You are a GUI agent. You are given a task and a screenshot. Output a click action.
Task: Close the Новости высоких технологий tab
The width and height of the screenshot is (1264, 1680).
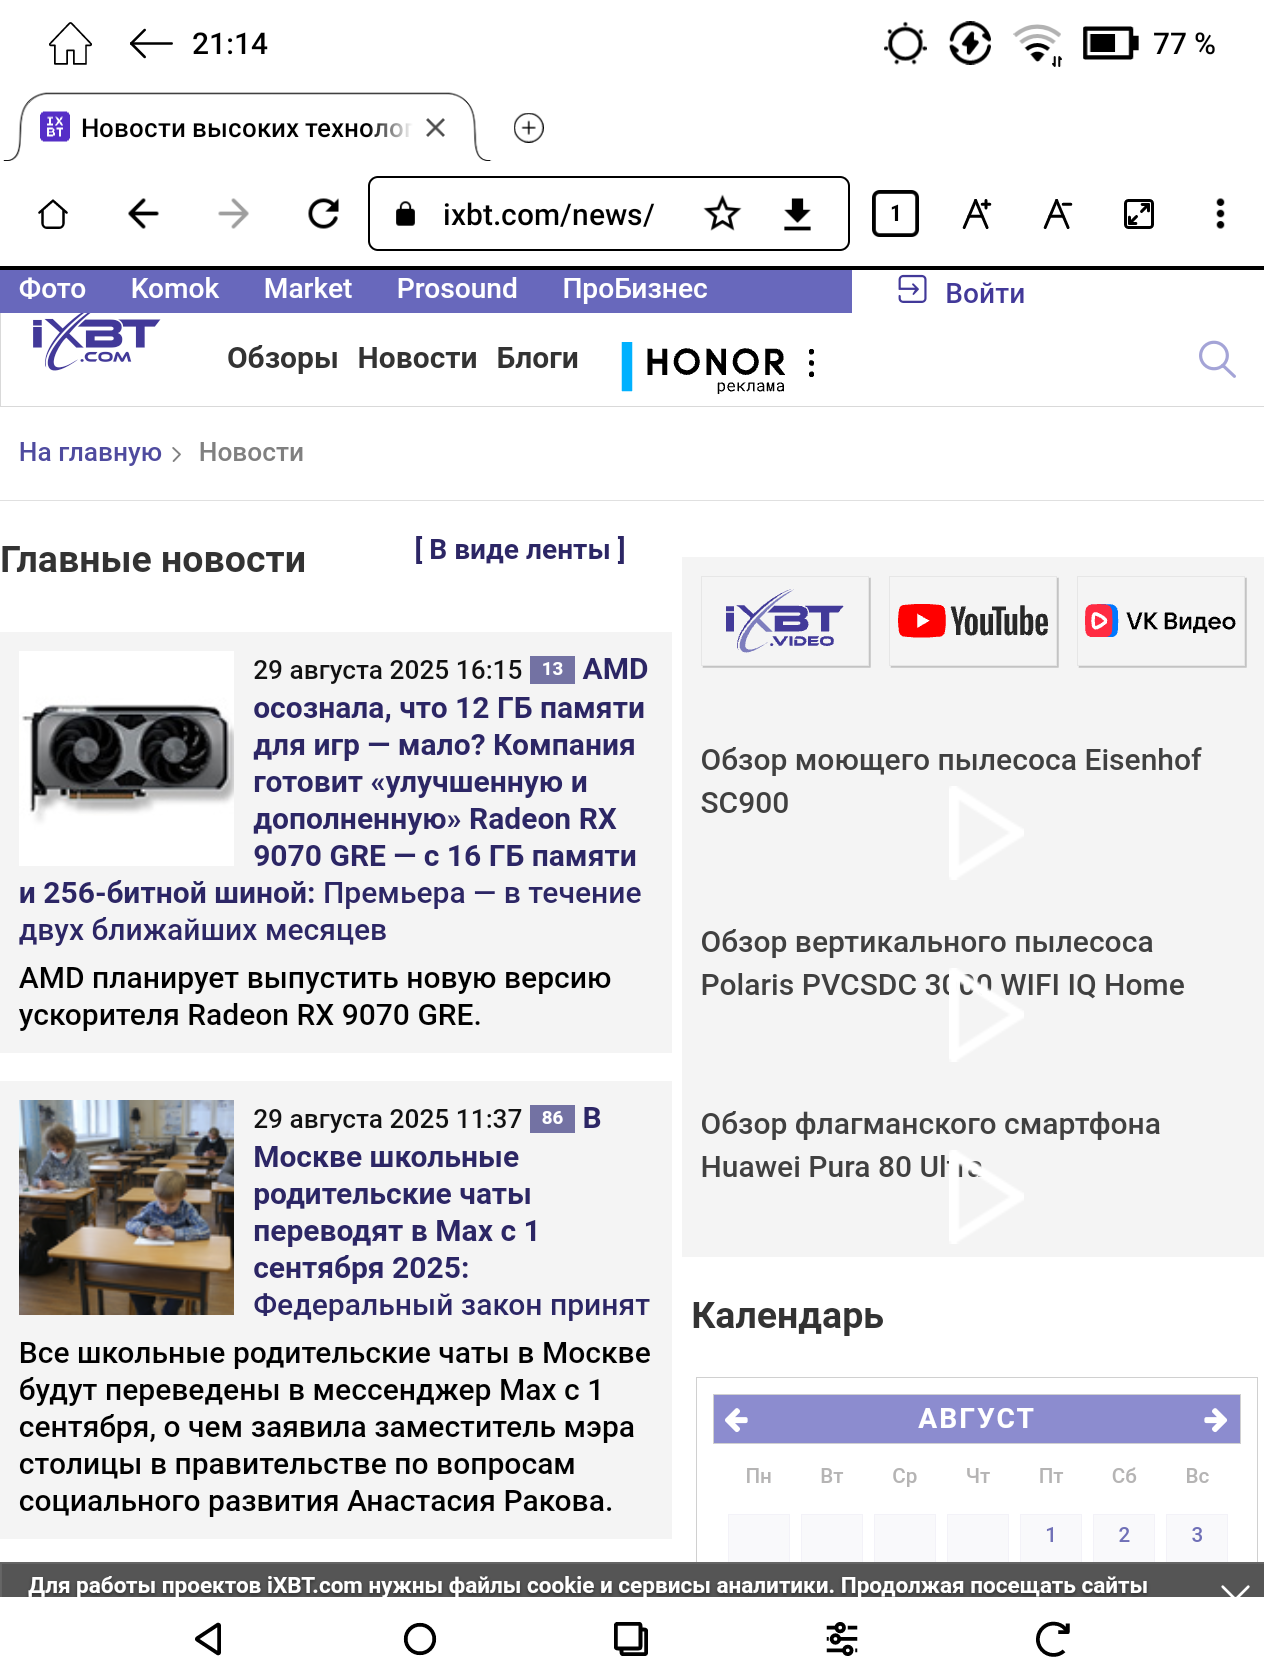pos(435,128)
